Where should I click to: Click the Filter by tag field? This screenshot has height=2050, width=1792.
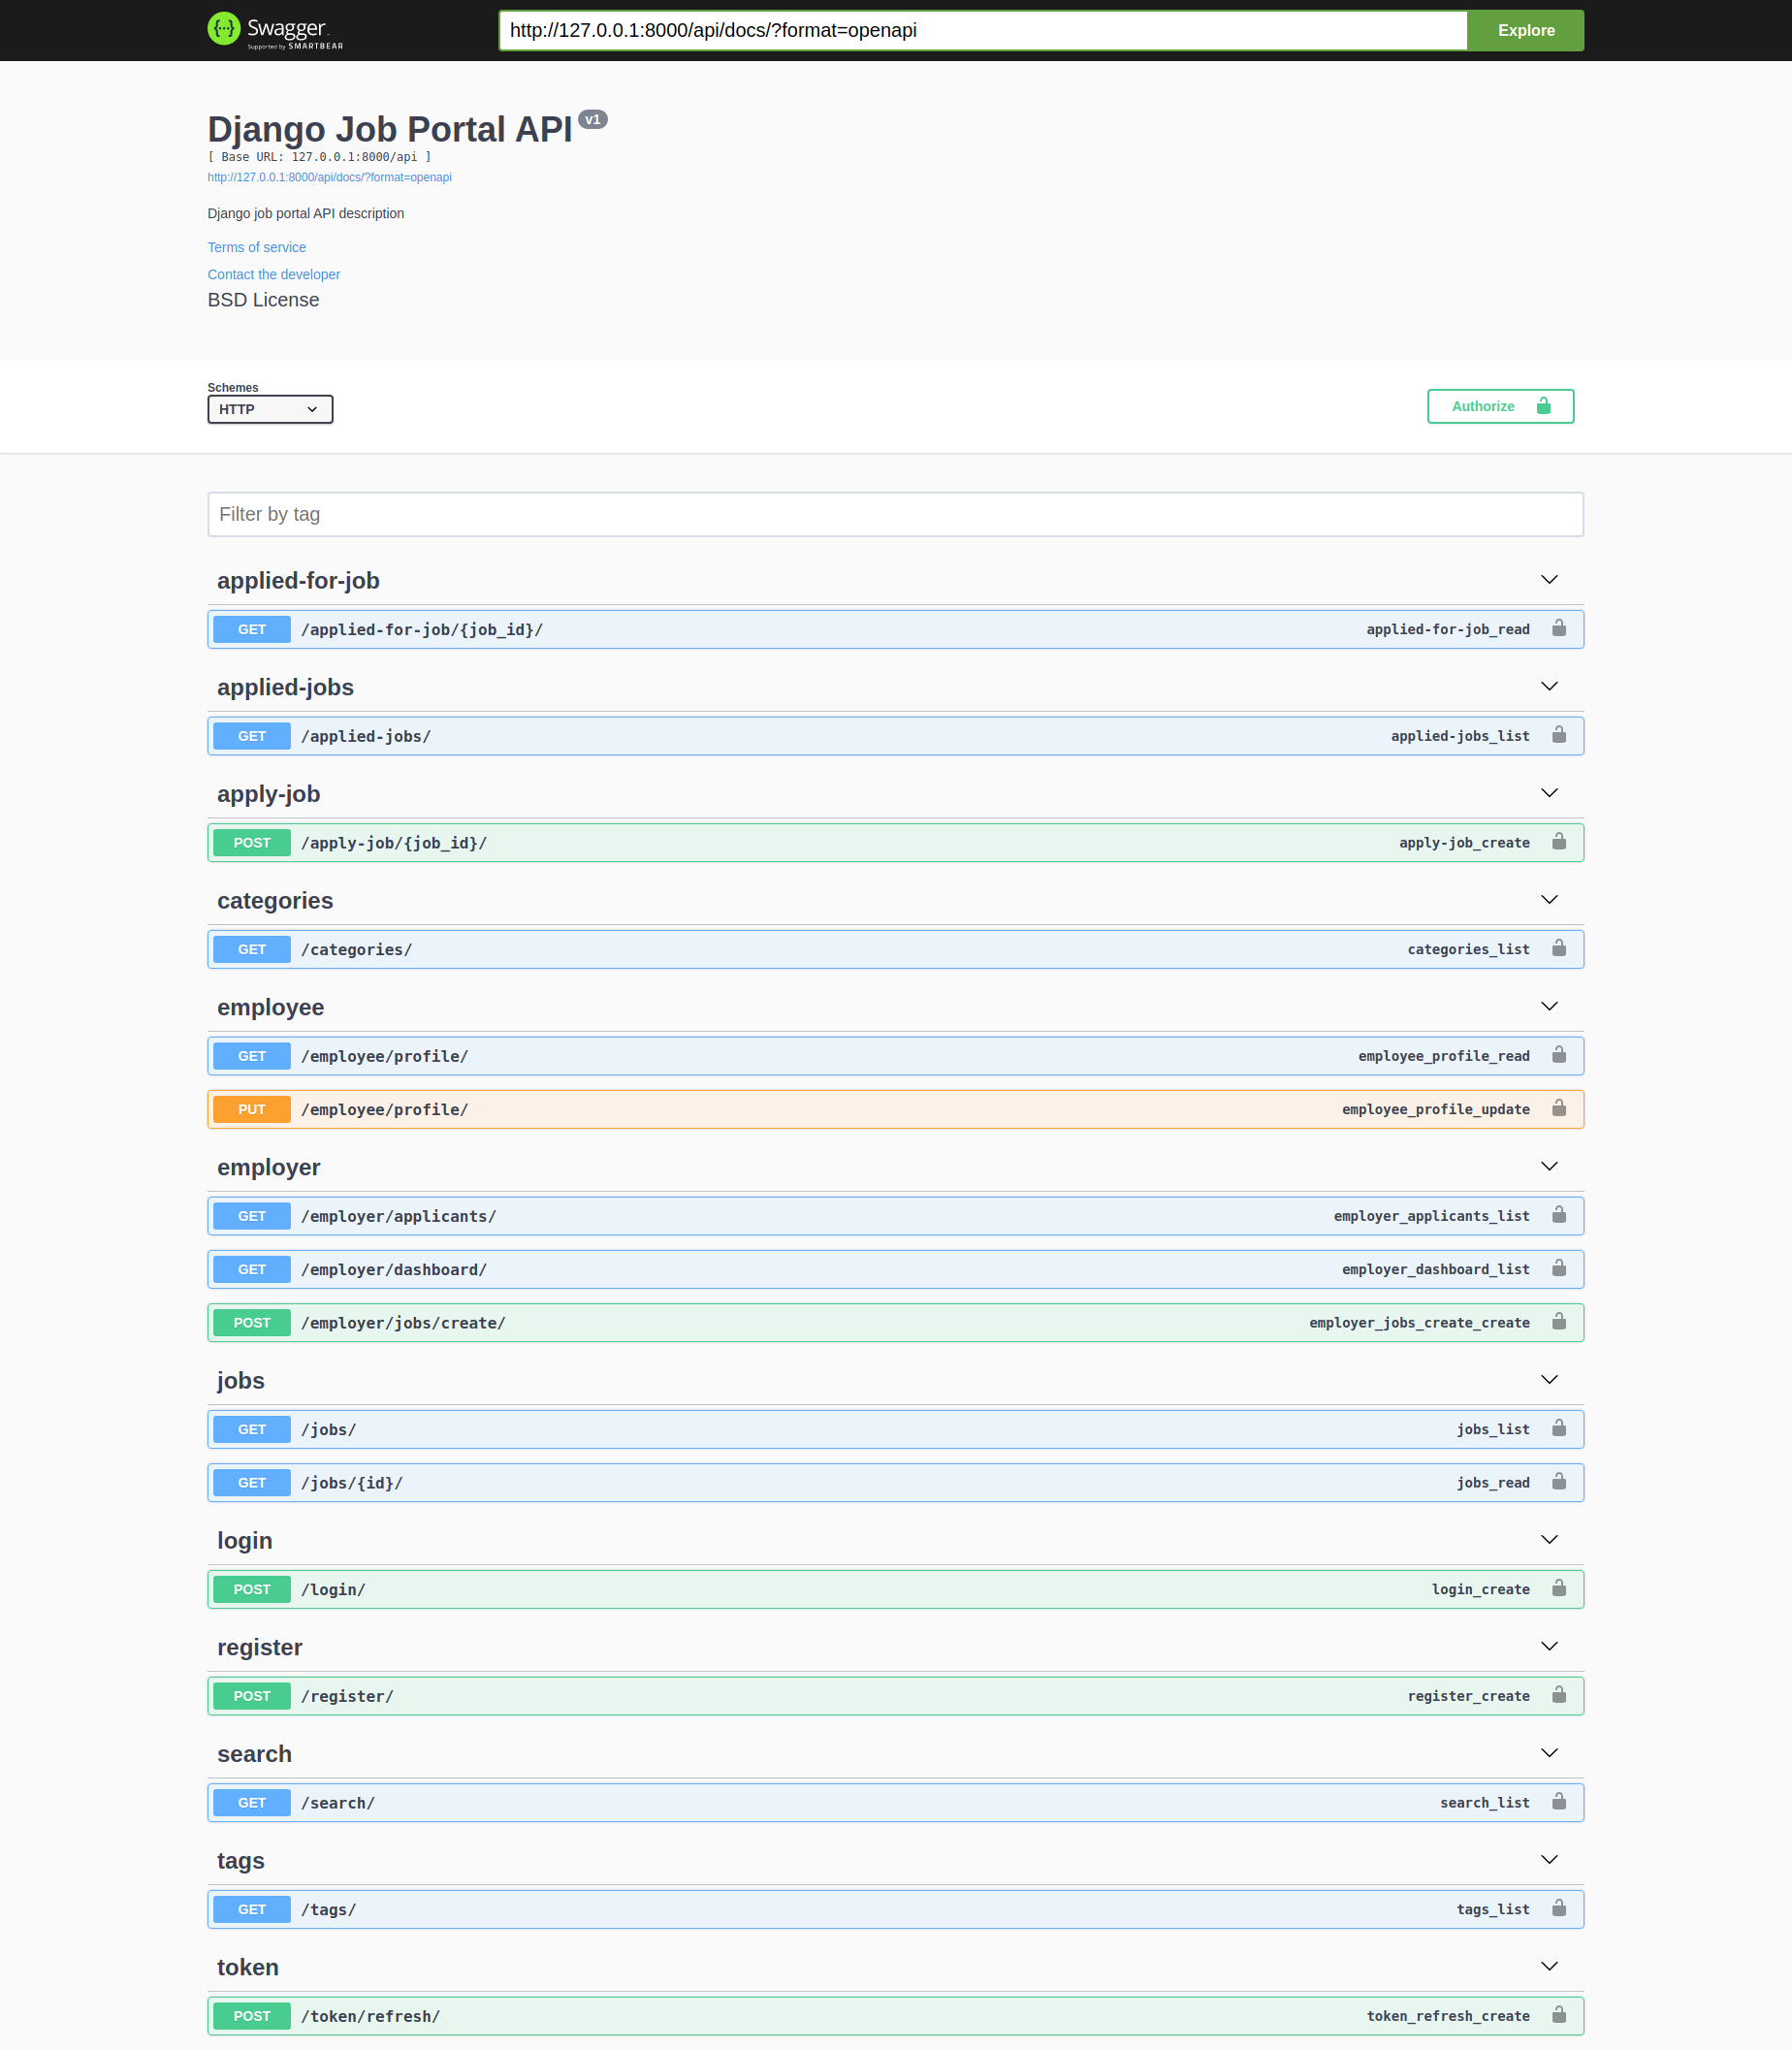tap(895, 514)
